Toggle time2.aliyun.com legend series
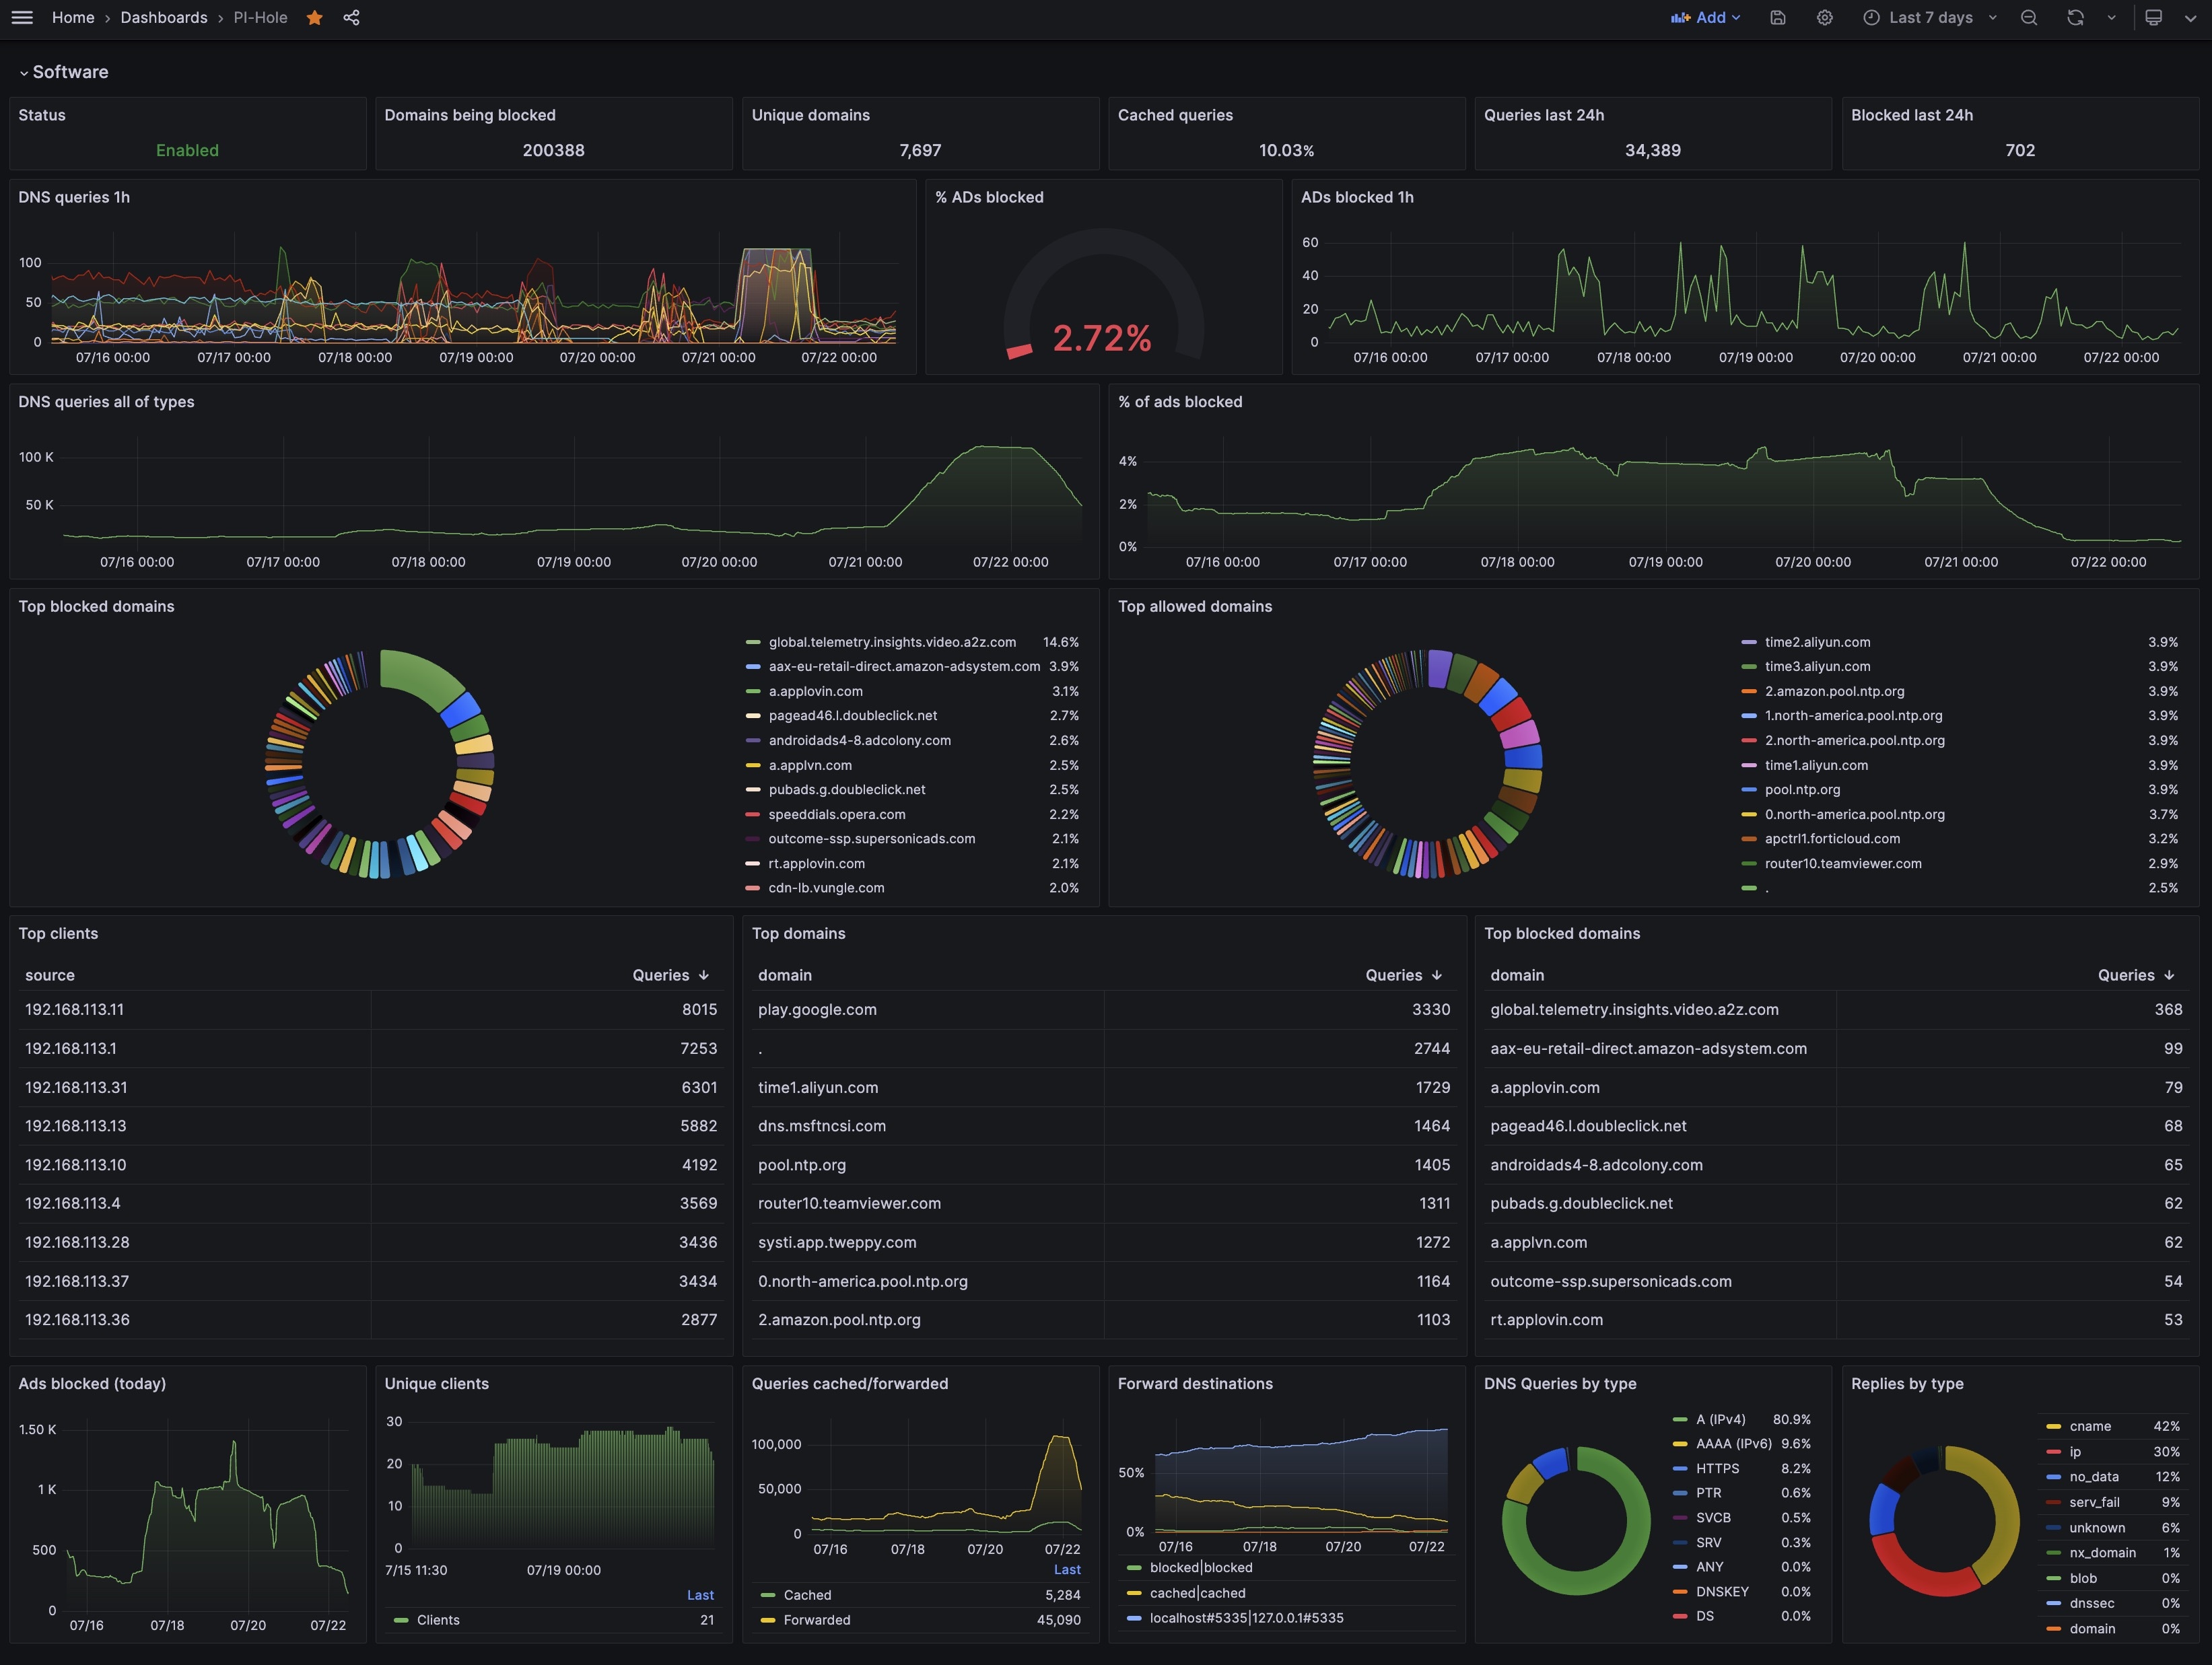This screenshot has width=2212, height=1665. pyautogui.click(x=1817, y=642)
